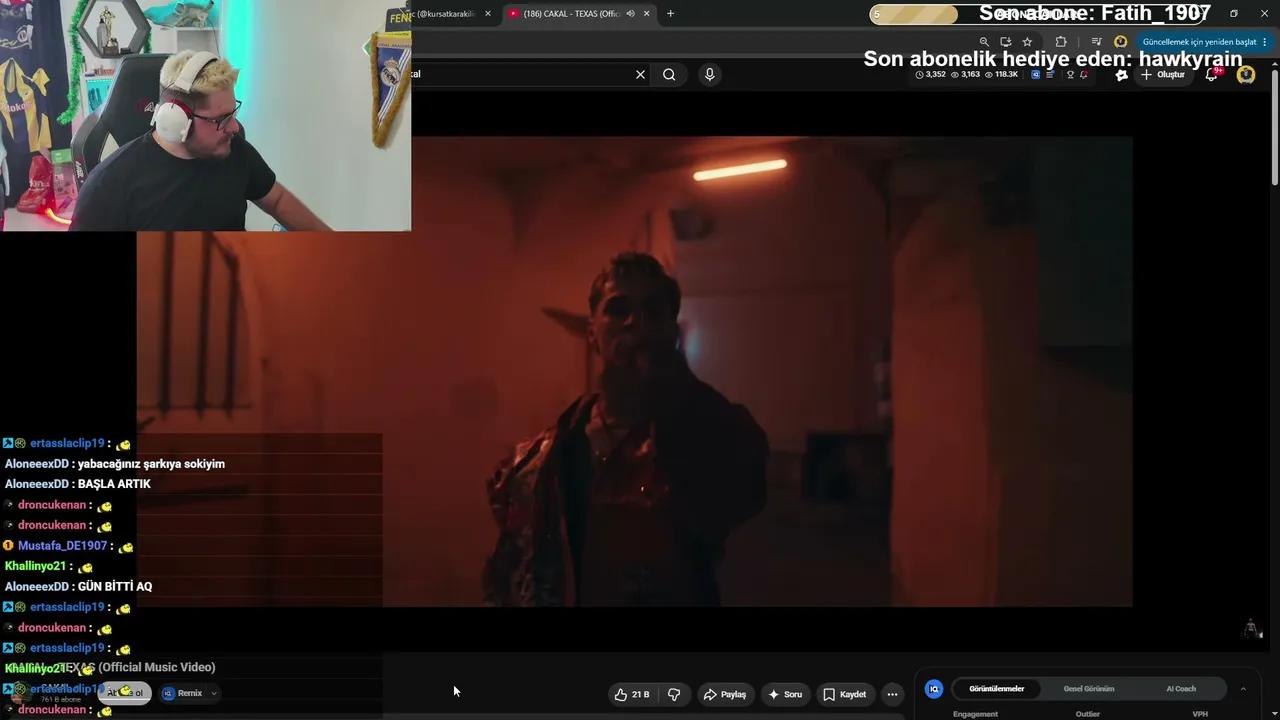The height and width of the screenshot is (720, 1280).
Task: Save the video with Kaydet button
Action: click(845, 694)
